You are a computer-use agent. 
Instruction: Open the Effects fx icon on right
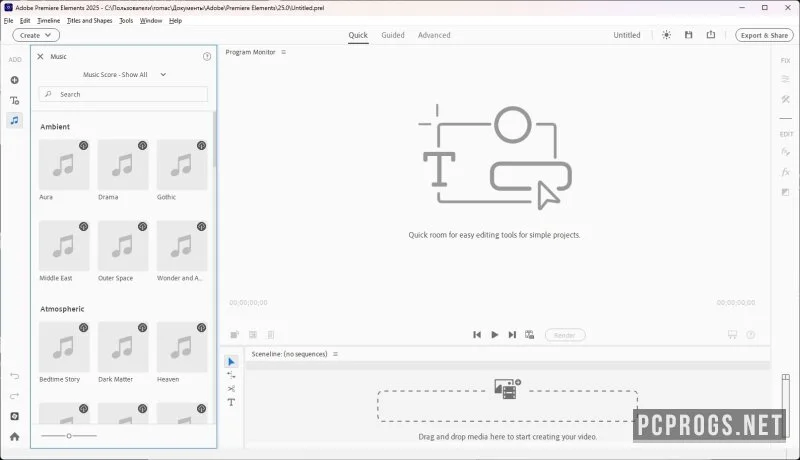pyautogui.click(x=785, y=172)
